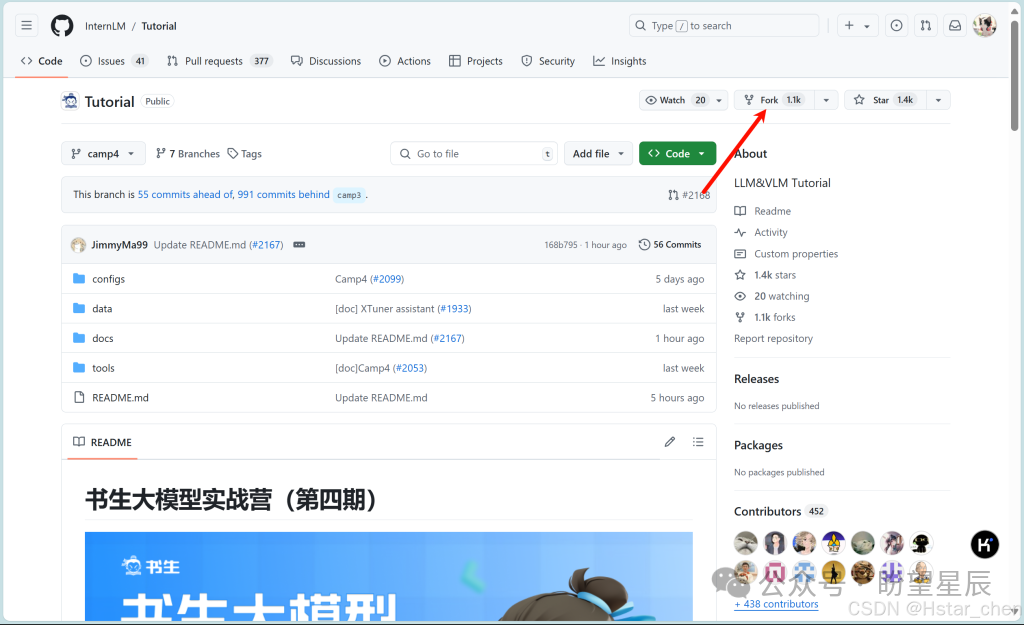Open the configs folder

coord(108,279)
